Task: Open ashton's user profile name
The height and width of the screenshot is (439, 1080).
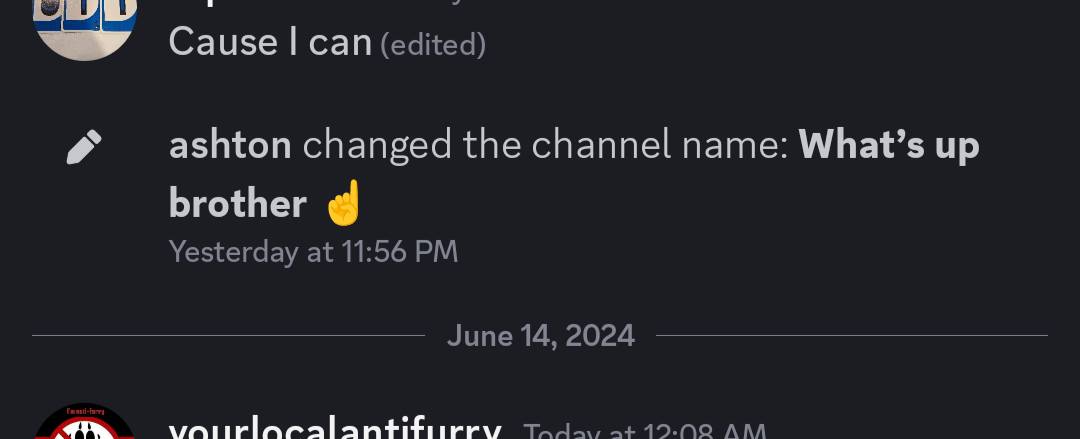Action: click(x=230, y=146)
